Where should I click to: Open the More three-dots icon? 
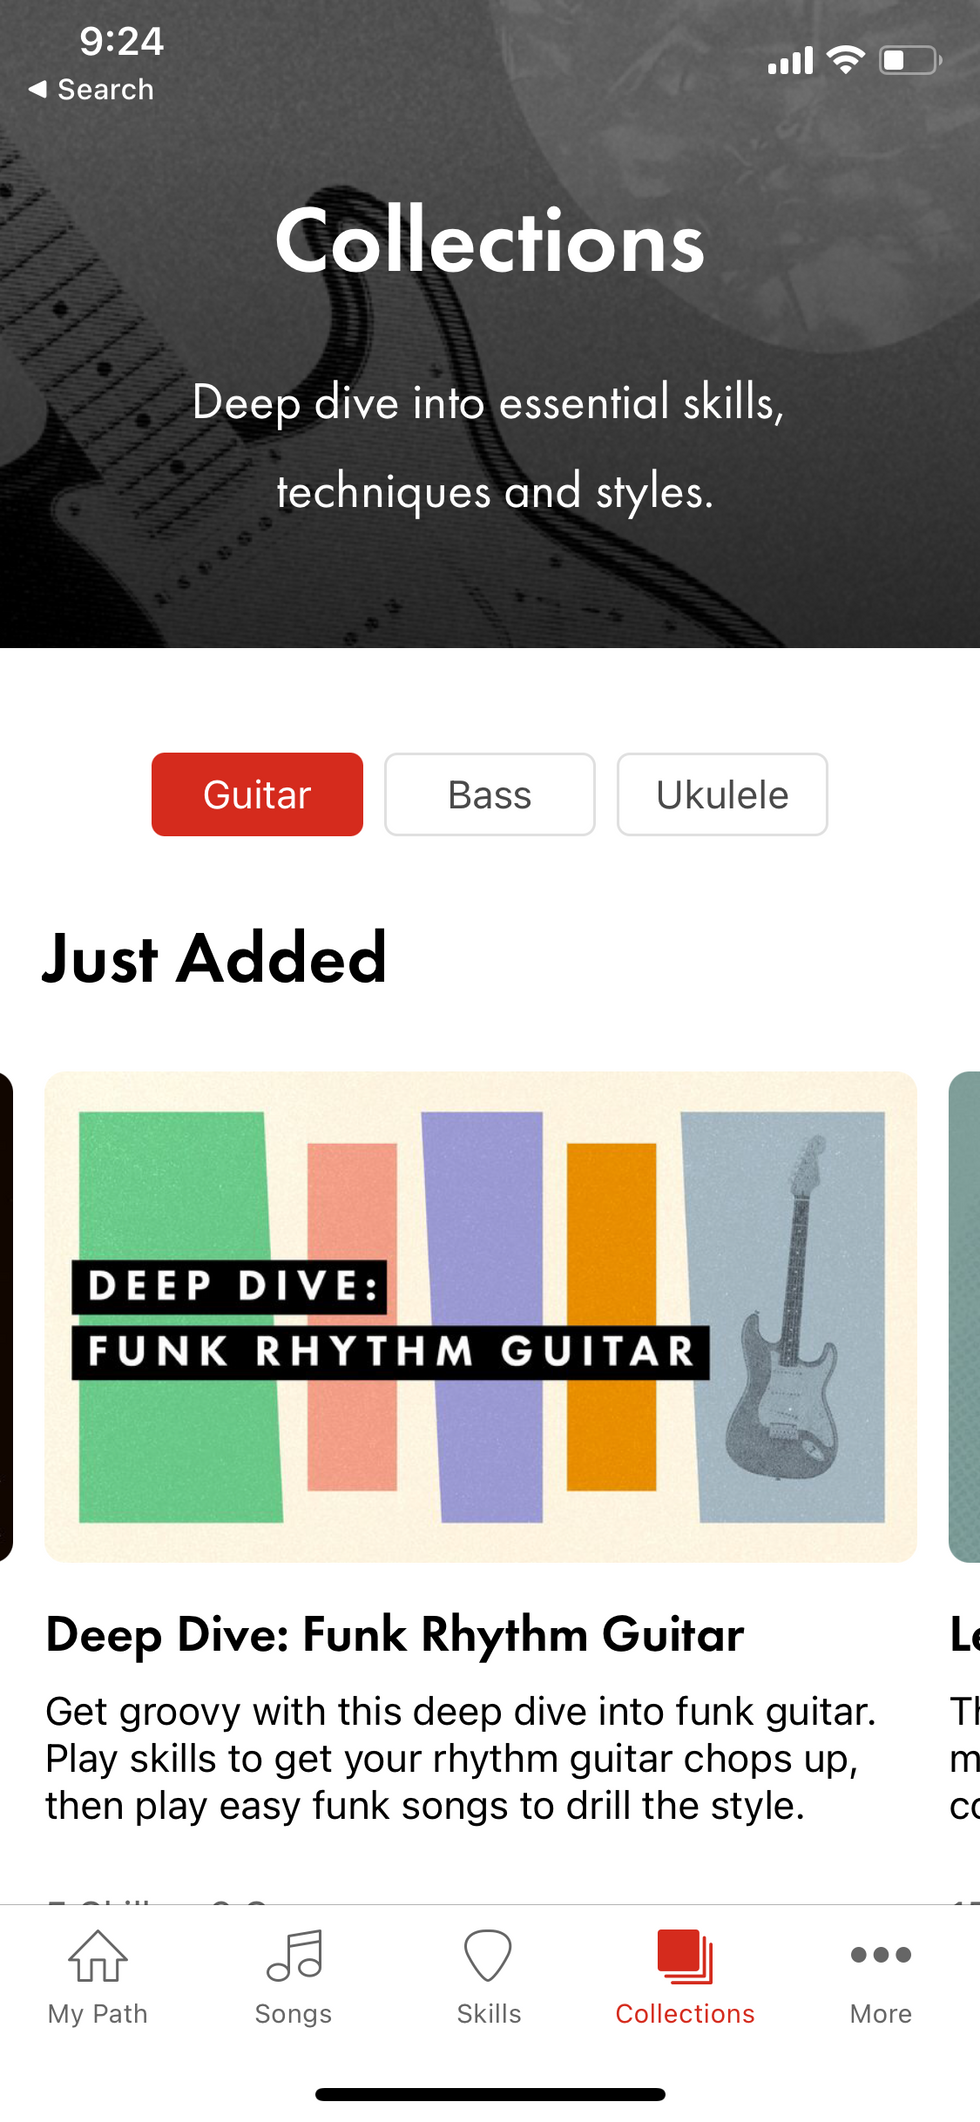coord(881,1955)
